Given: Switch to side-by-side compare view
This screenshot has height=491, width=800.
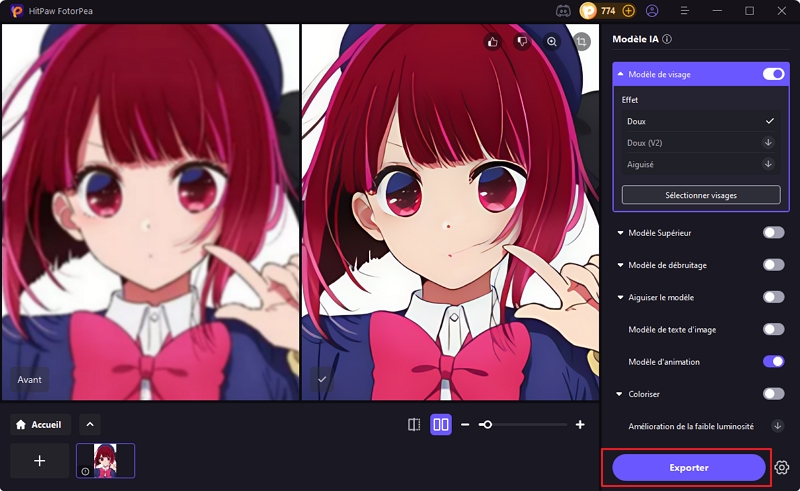Looking at the screenshot, I should click(x=441, y=425).
